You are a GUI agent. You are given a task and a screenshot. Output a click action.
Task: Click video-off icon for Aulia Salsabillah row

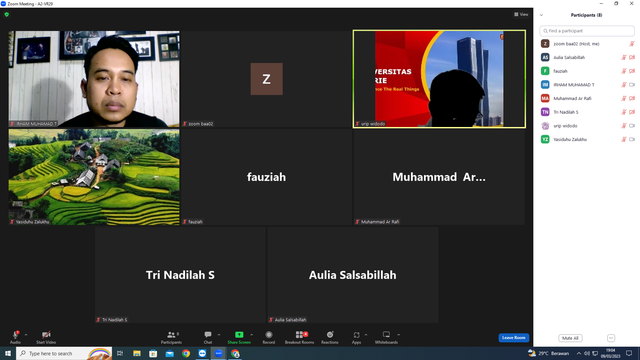coord(632,58)
